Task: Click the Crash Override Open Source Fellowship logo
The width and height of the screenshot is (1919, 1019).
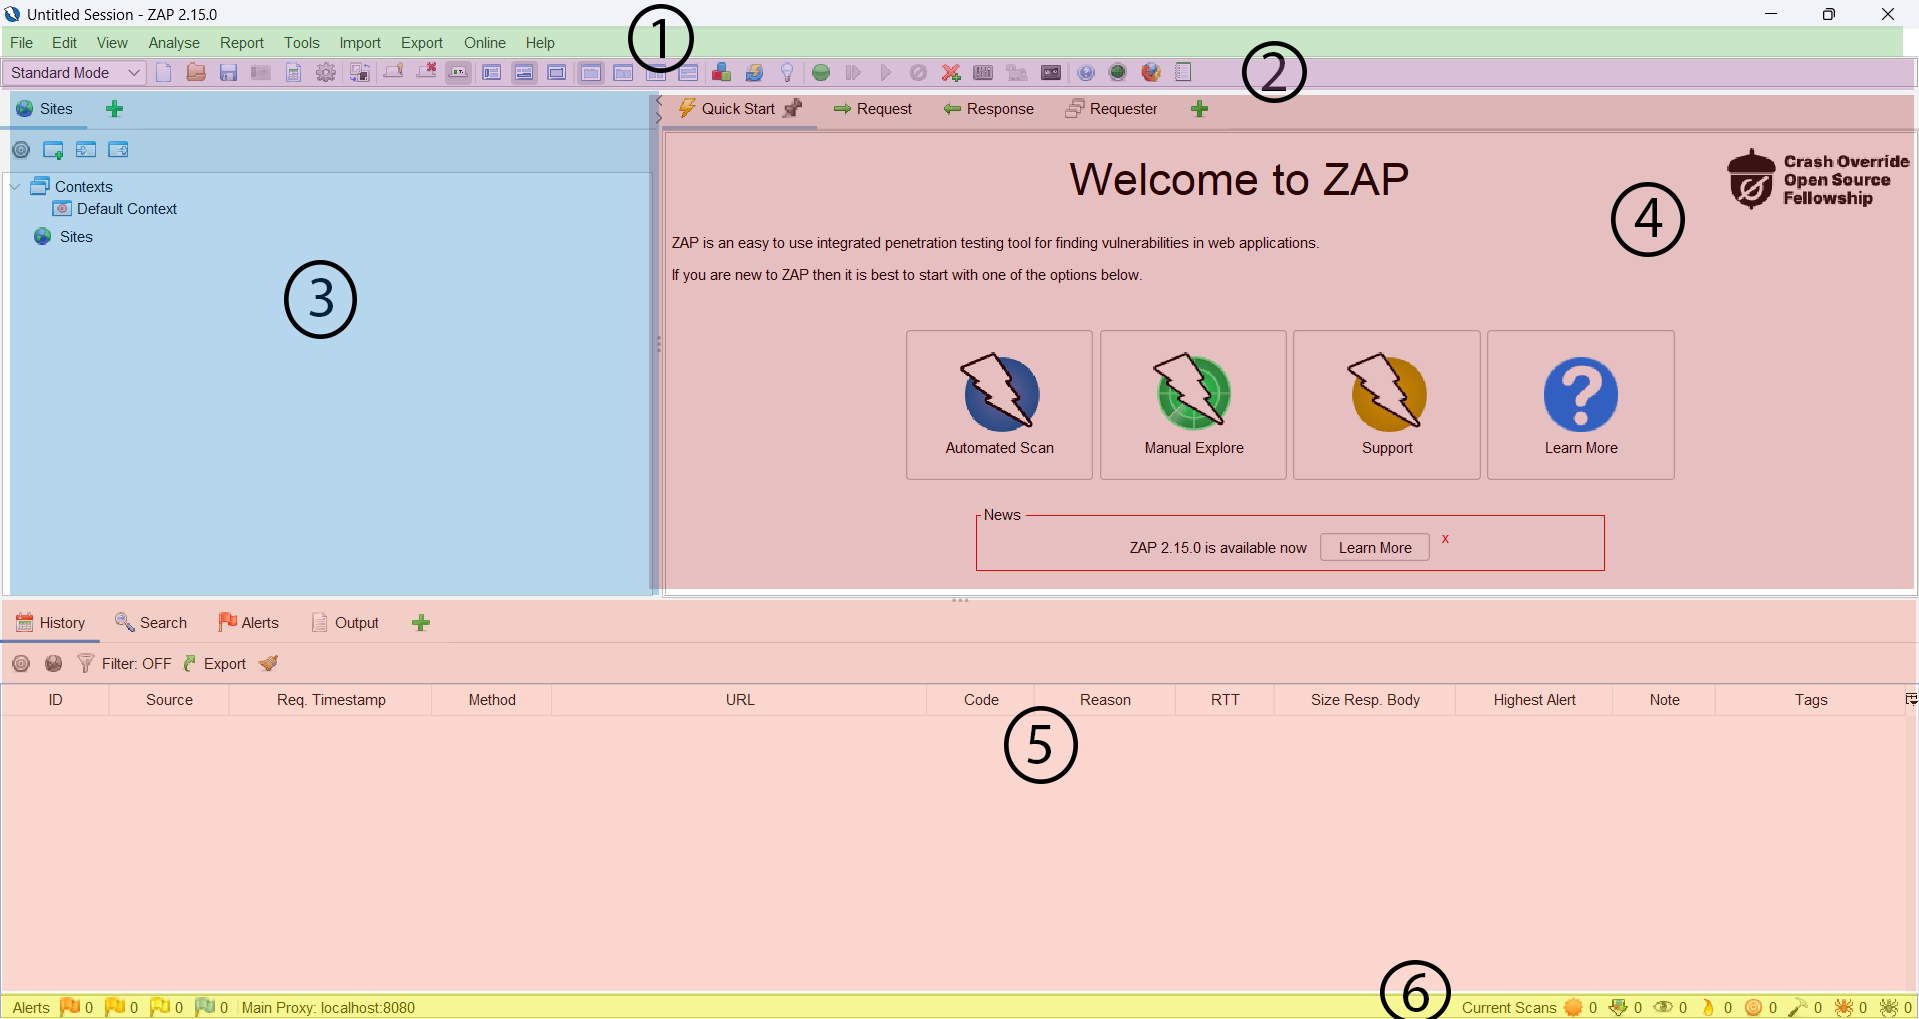Action: tap(1818, 180)
